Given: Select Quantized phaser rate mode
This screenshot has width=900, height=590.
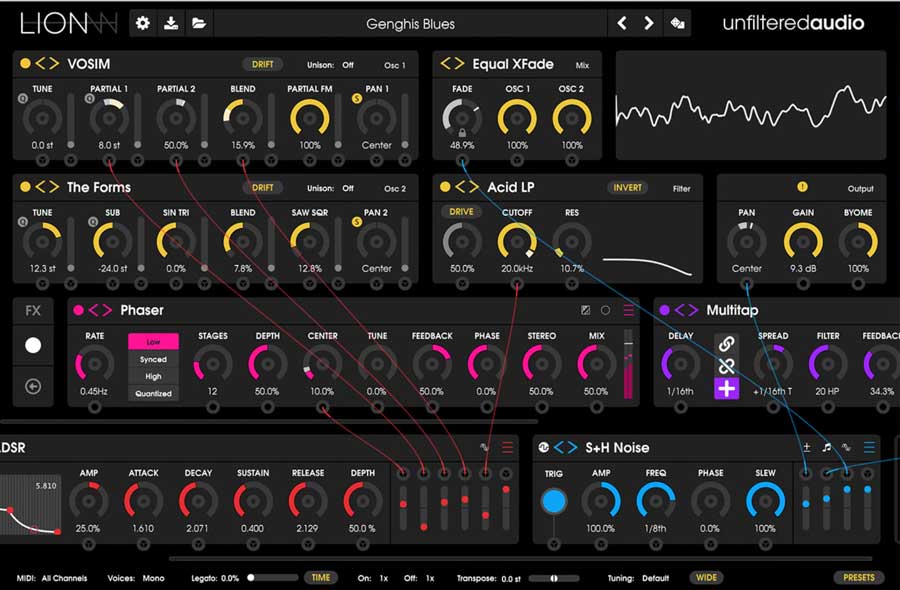Looking at the screenshot, I should coord(153,393).
